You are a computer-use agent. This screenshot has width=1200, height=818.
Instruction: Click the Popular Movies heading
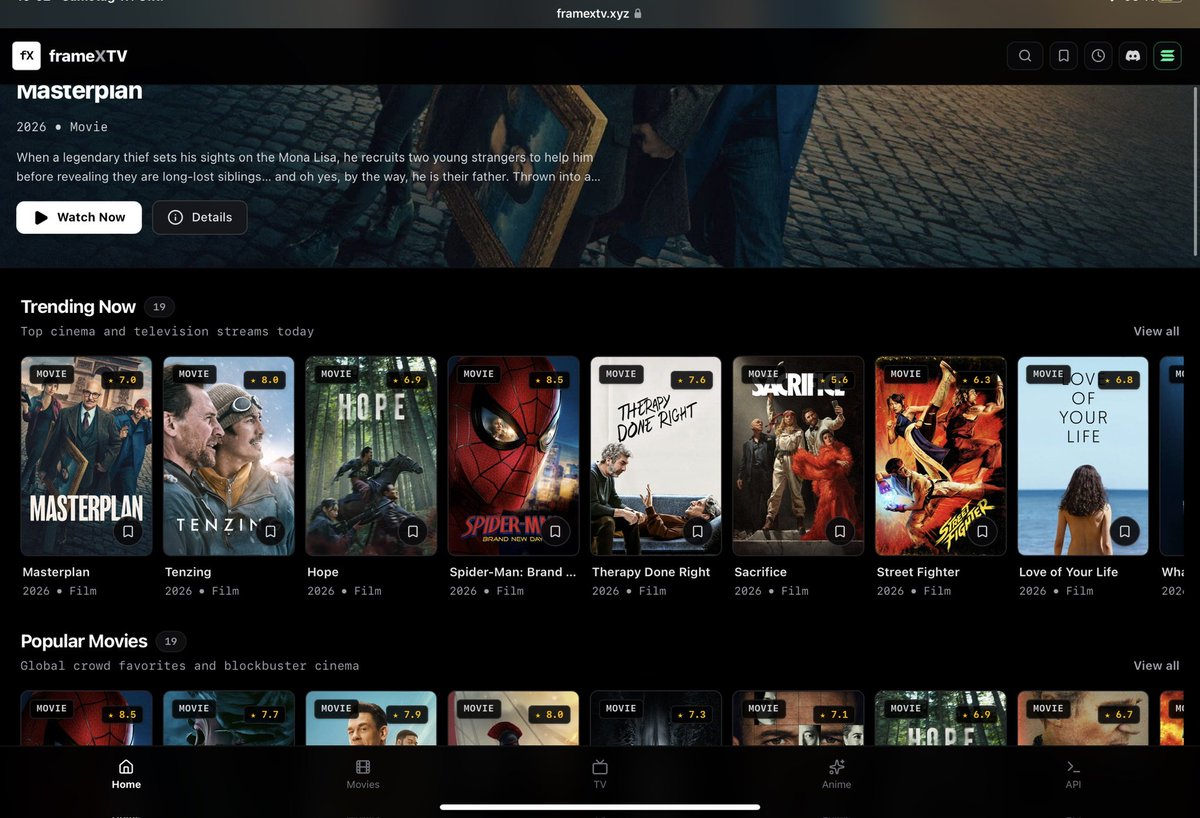click(84, 641)
